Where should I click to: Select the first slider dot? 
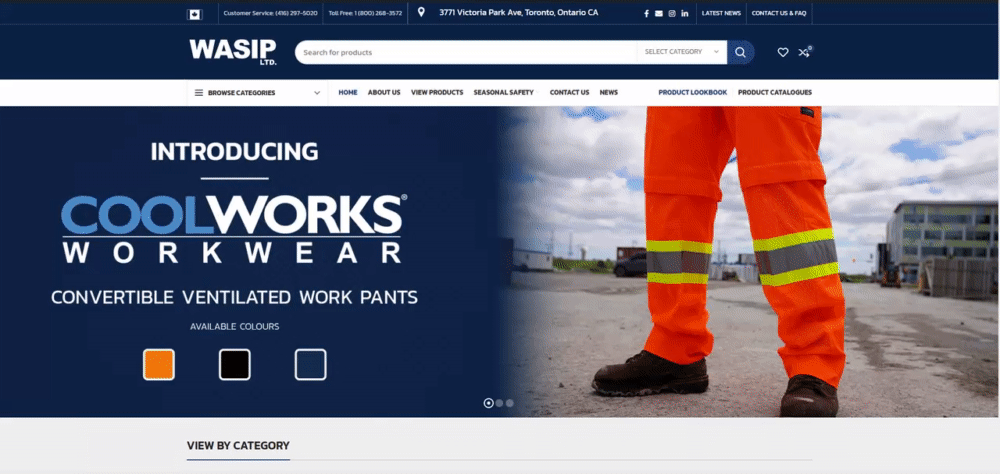(489, 403)
